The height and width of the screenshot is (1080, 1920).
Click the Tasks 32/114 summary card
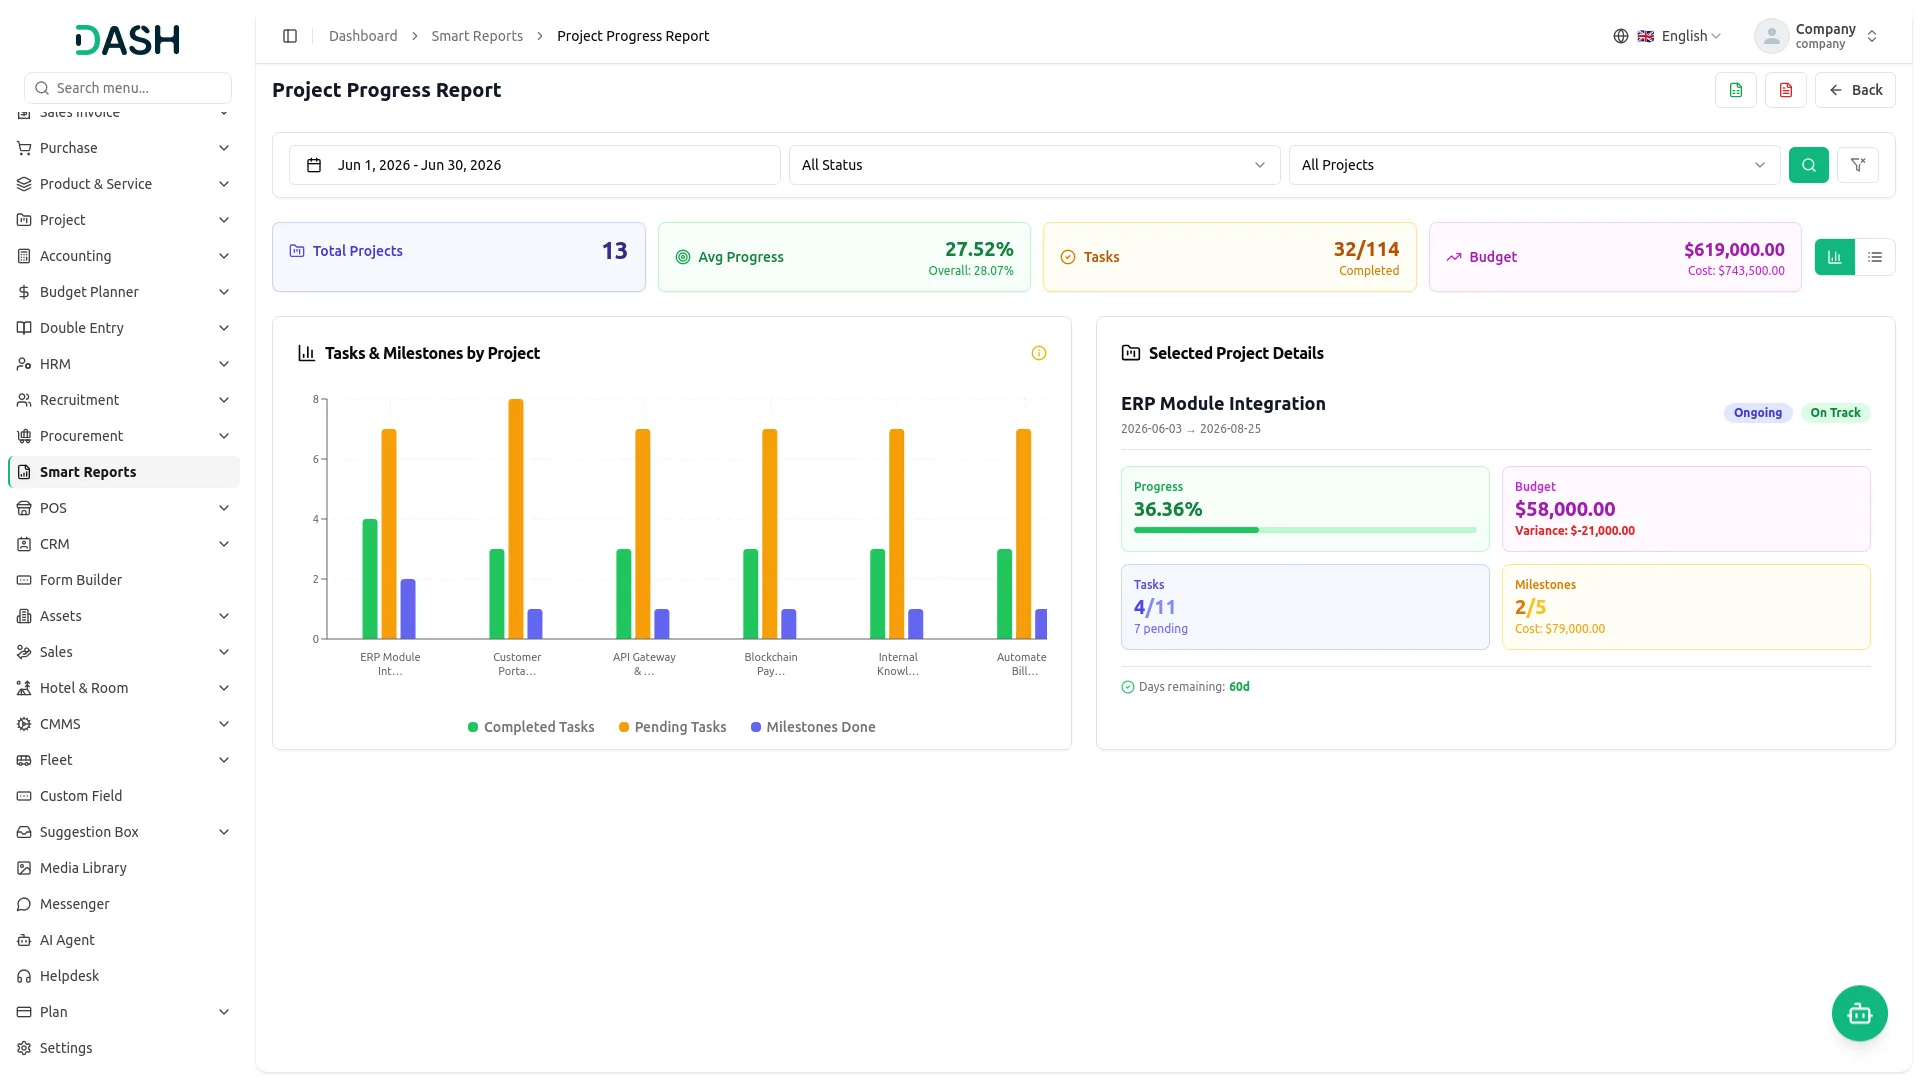pos(1230,257)
